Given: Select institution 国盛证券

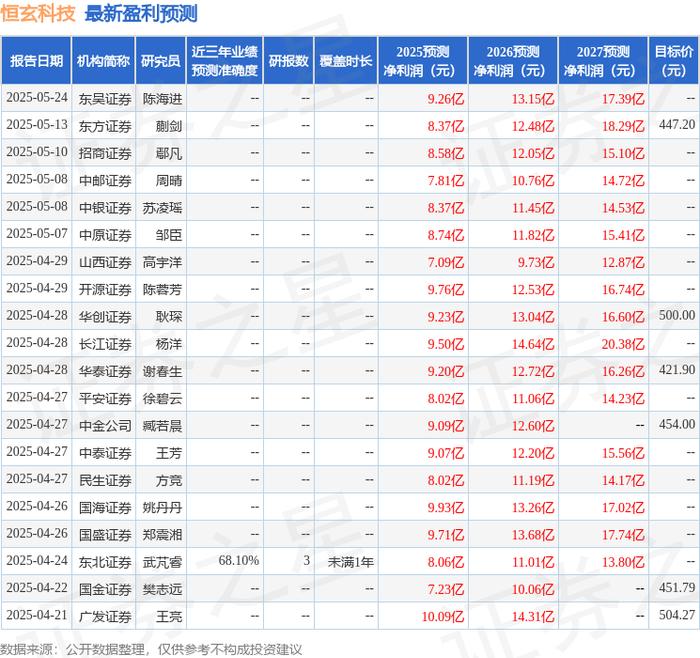Looking at the screenshot, I should pos(105,534).
